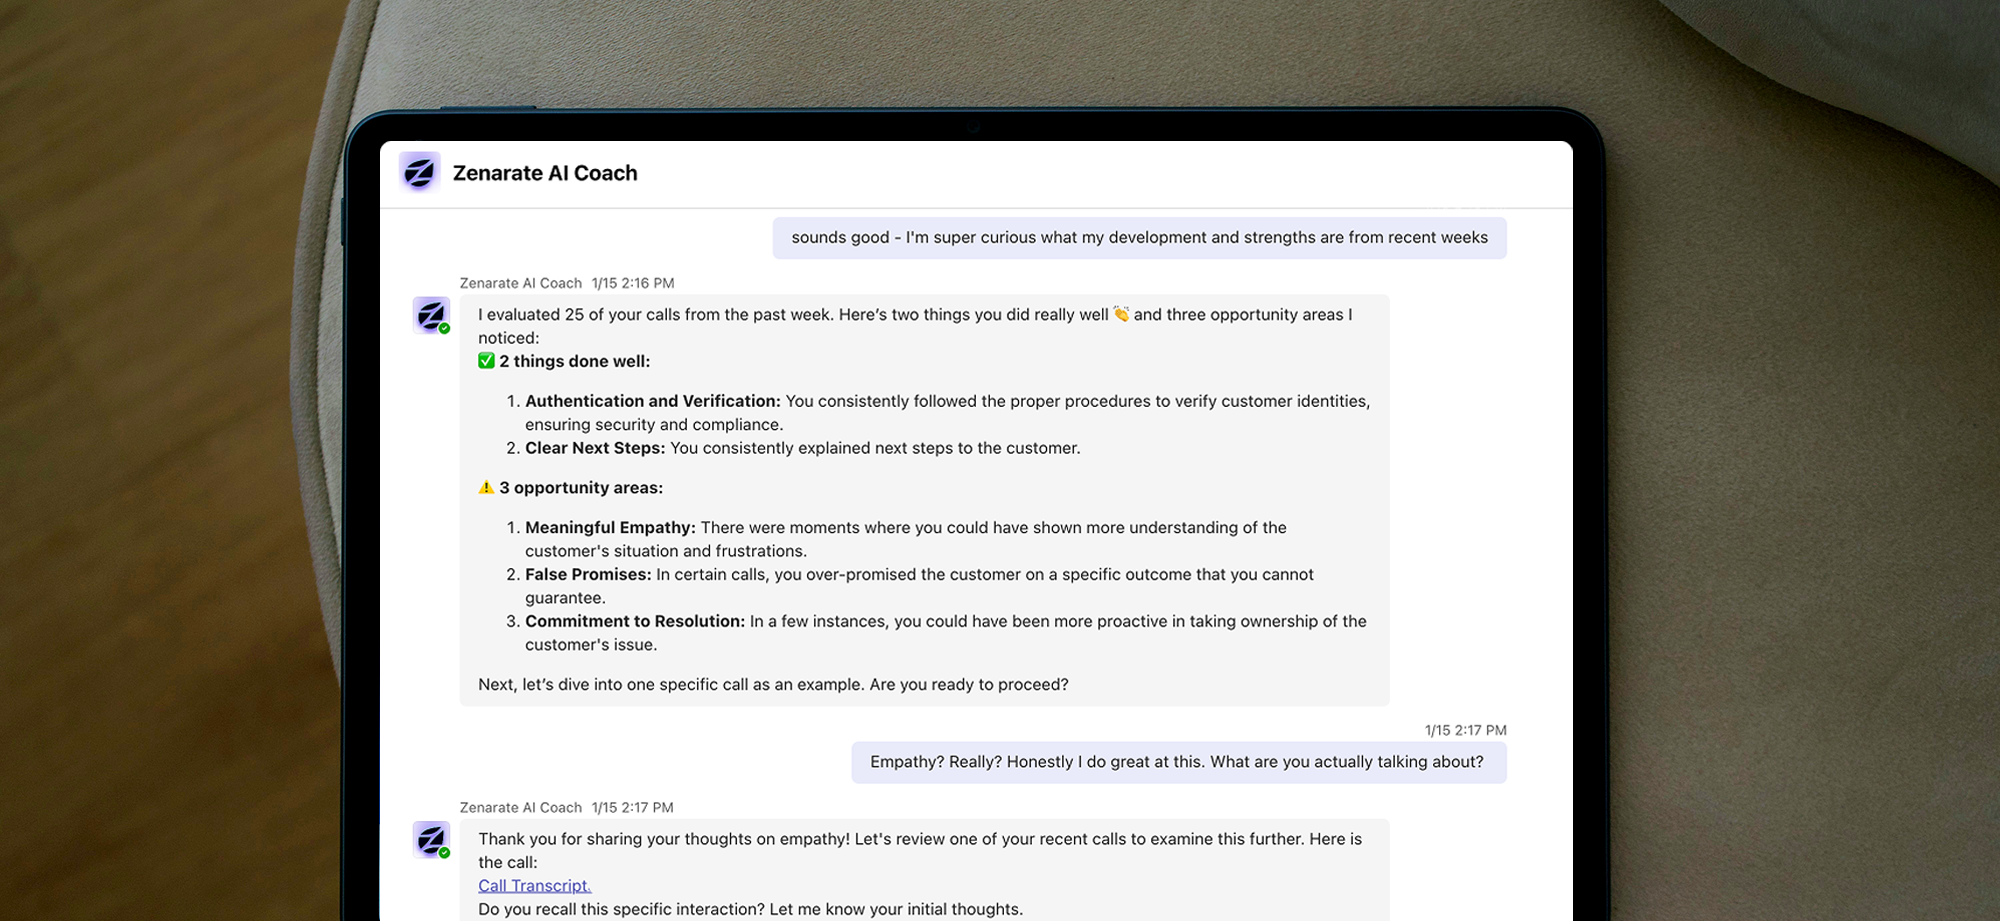Click the Zenarate logo in the header

(x=419, y=173)
